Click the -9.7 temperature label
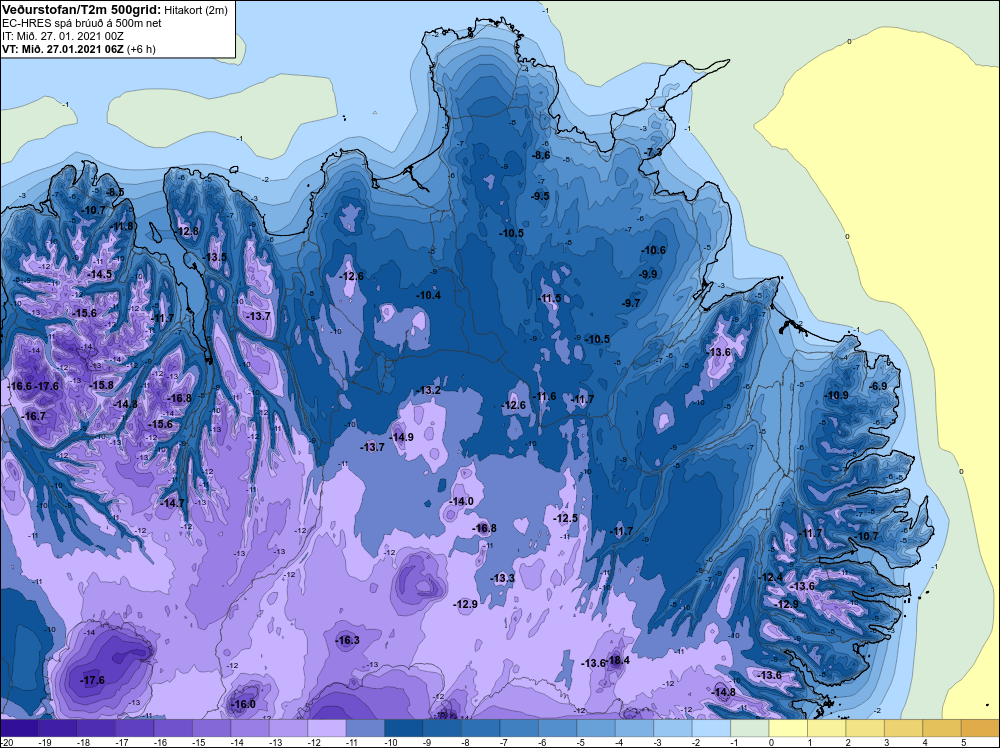The width and height of the screenshot is (1000, 748). pyautogui.click(x=631, y=303)
